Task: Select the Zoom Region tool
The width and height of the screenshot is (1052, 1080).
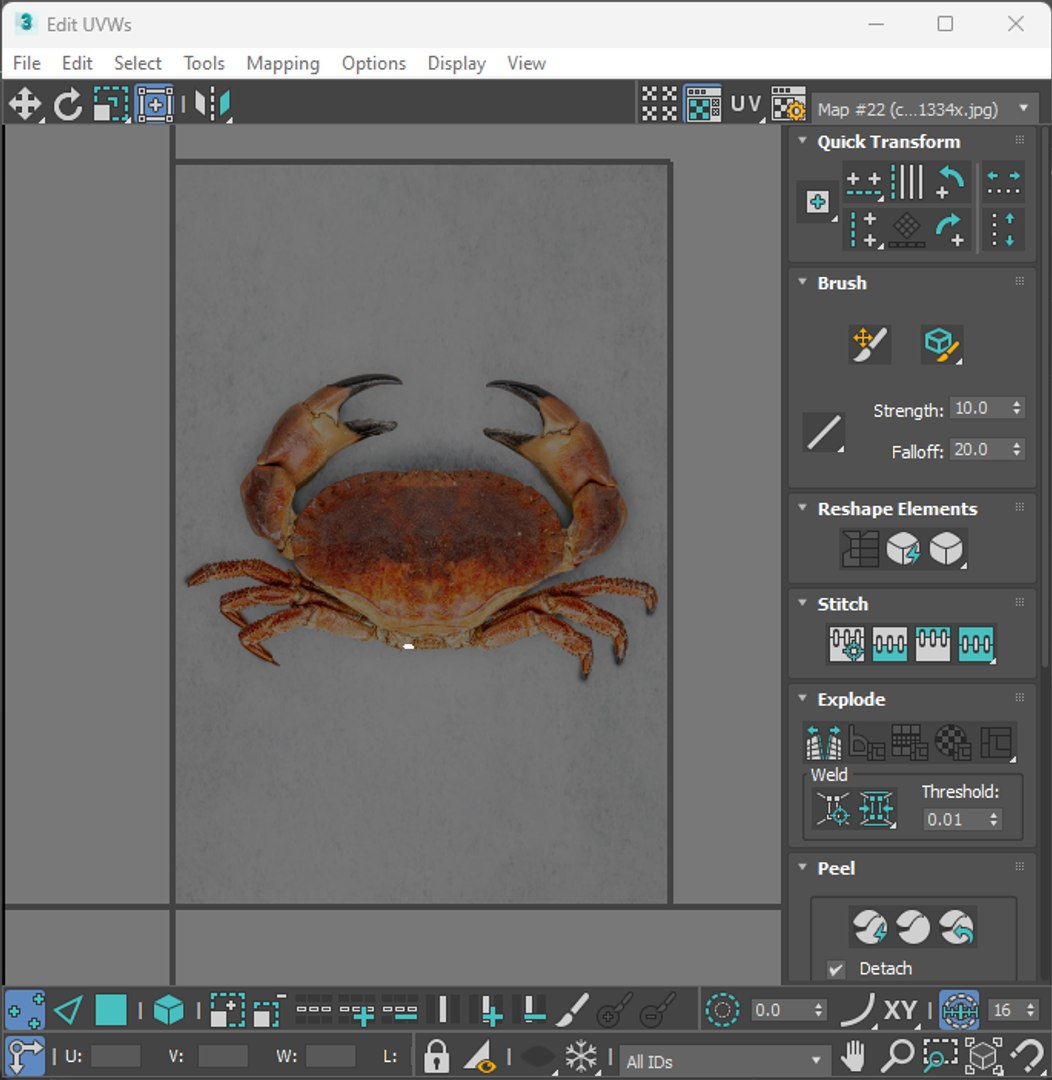Action: (940, 1056)
